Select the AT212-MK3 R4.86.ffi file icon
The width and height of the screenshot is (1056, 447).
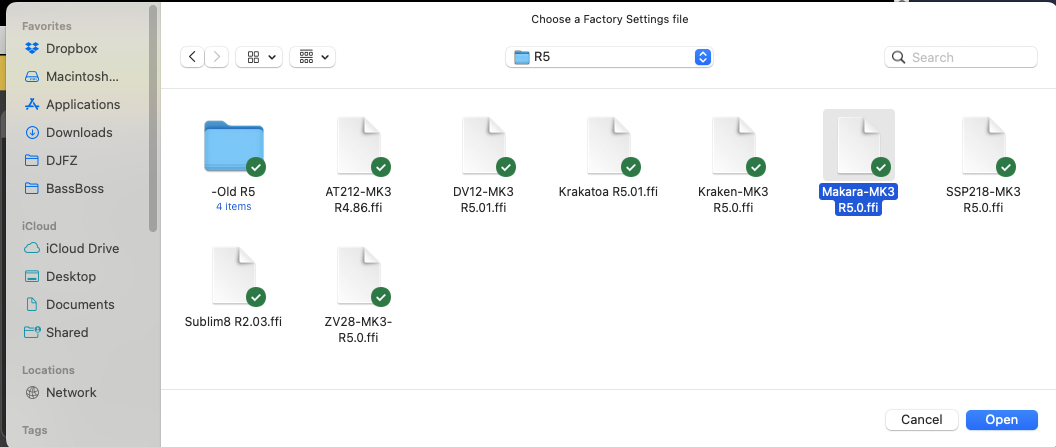pyautogui.click(x=358, y=146)
